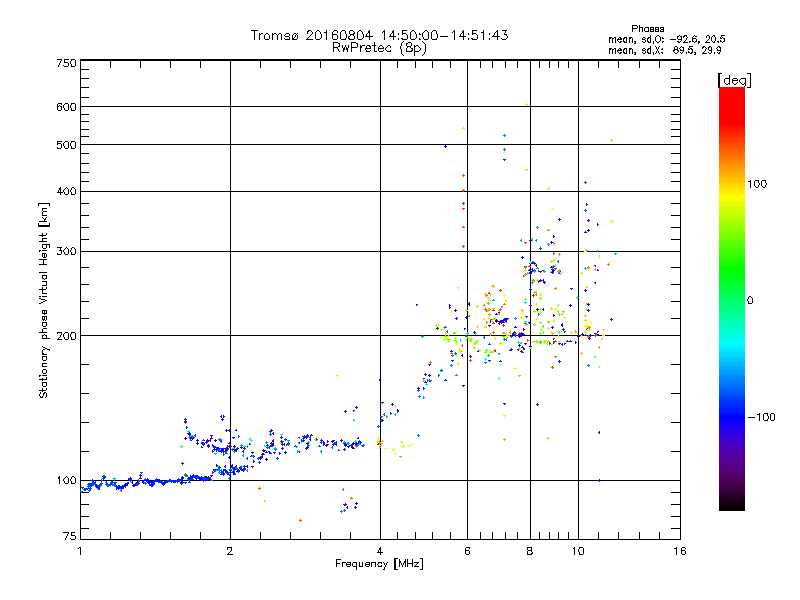Click the y-axis tick label "100" on the height axis

tap(66, 481)
